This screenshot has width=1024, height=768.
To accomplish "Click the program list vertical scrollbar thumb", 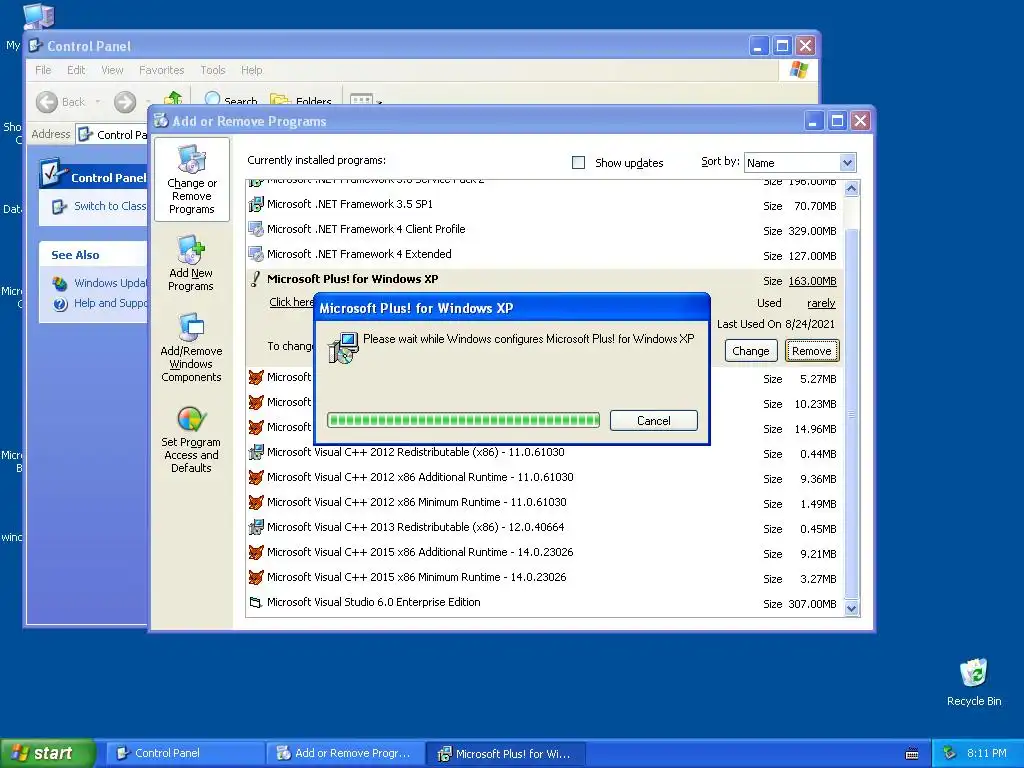I will pos(851,413).
